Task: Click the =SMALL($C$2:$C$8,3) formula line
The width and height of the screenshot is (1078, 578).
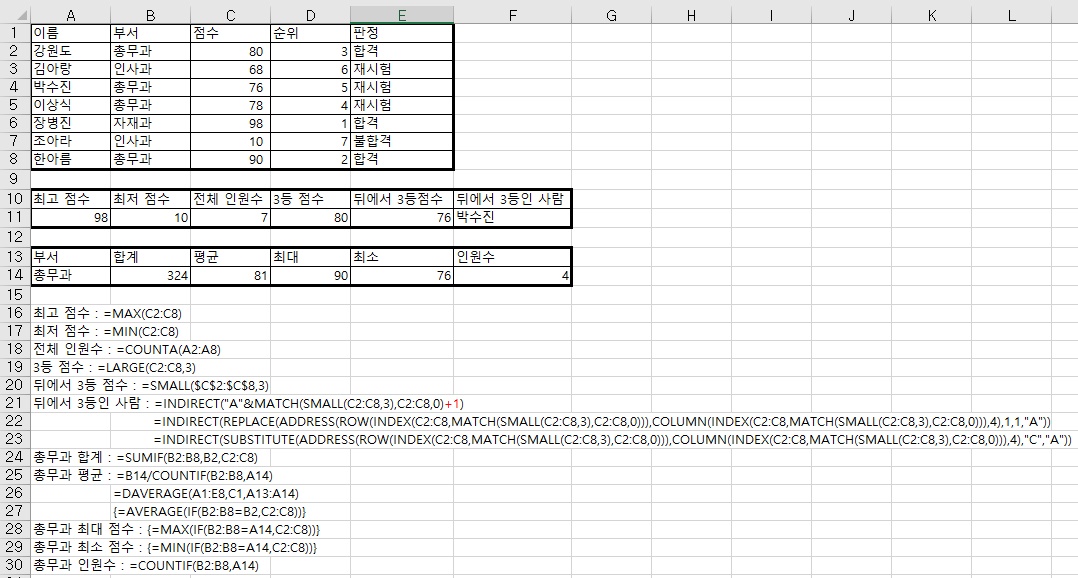Action: tap(151, 385)
